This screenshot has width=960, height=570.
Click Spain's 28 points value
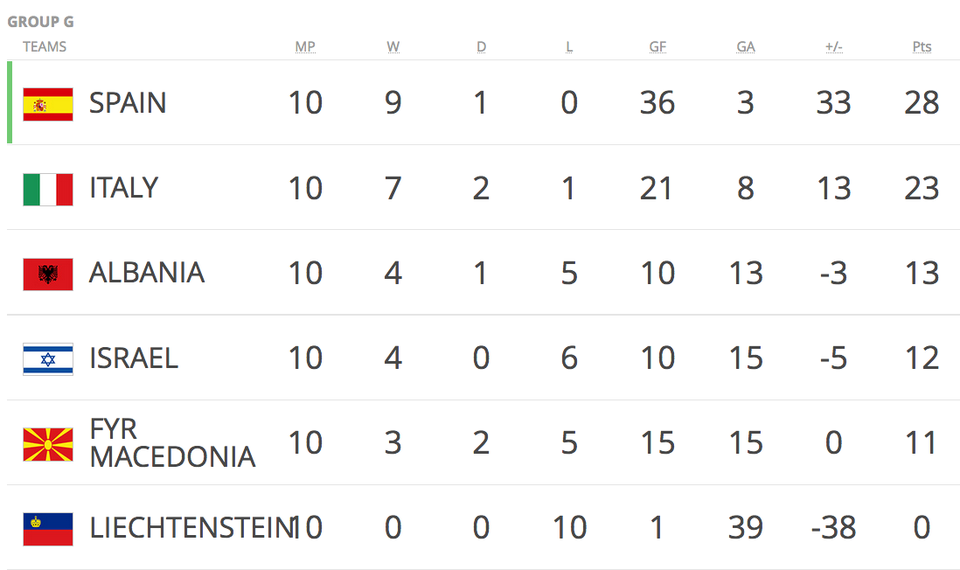pos(921,103)
